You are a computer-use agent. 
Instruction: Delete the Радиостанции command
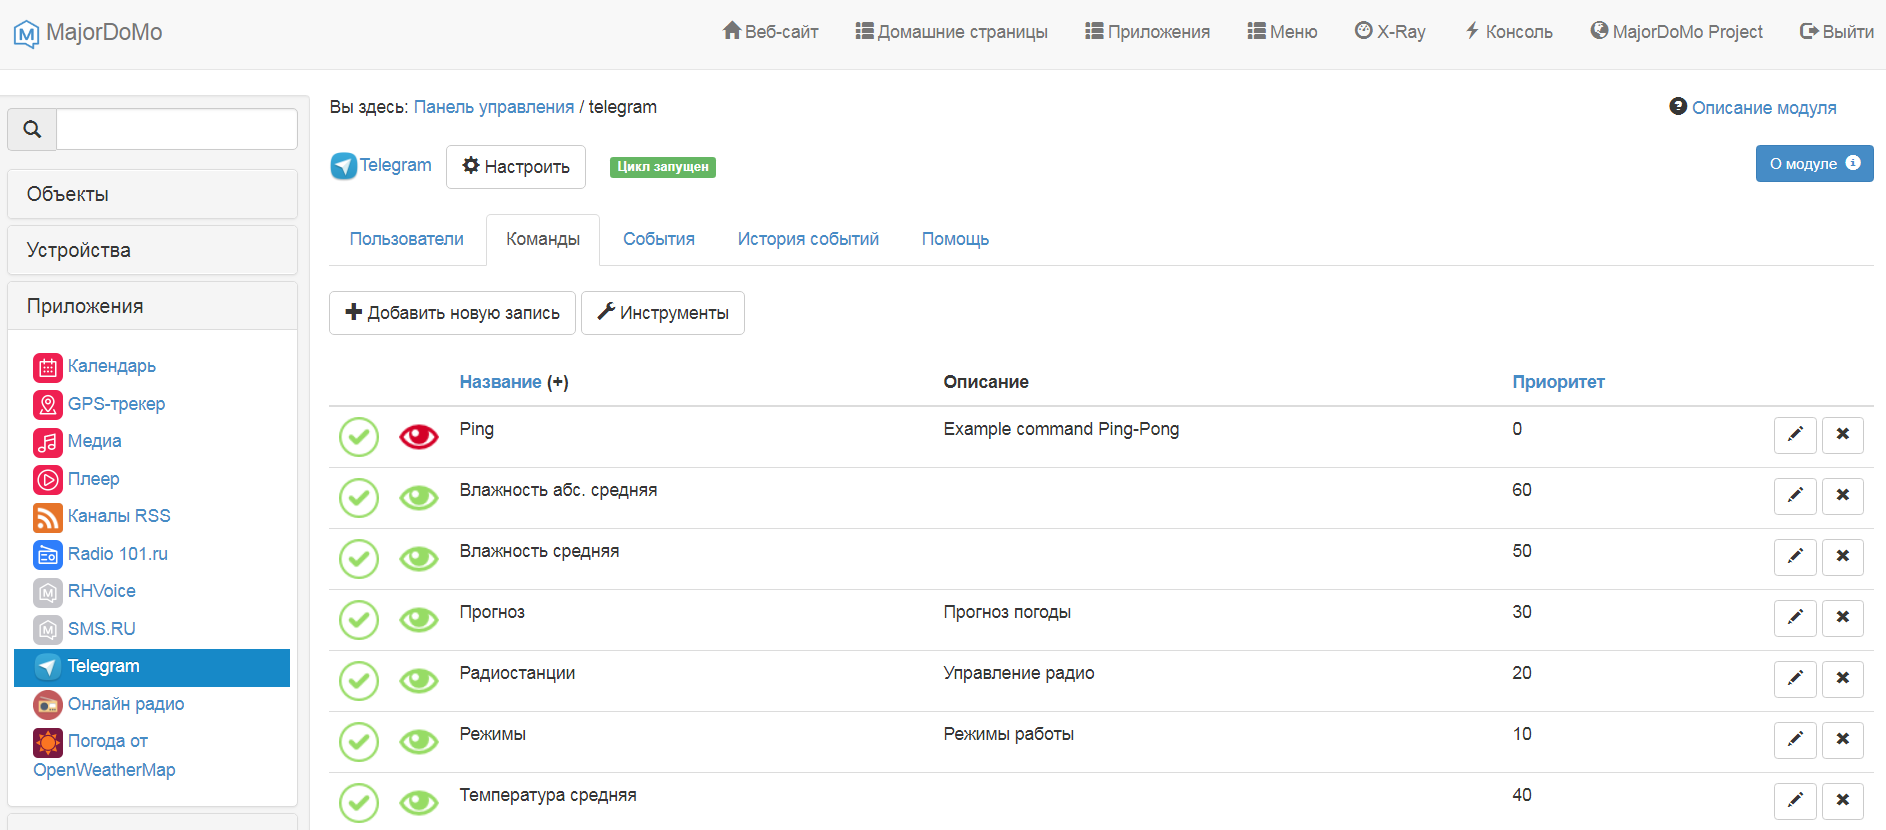(x=1843, y=678)
